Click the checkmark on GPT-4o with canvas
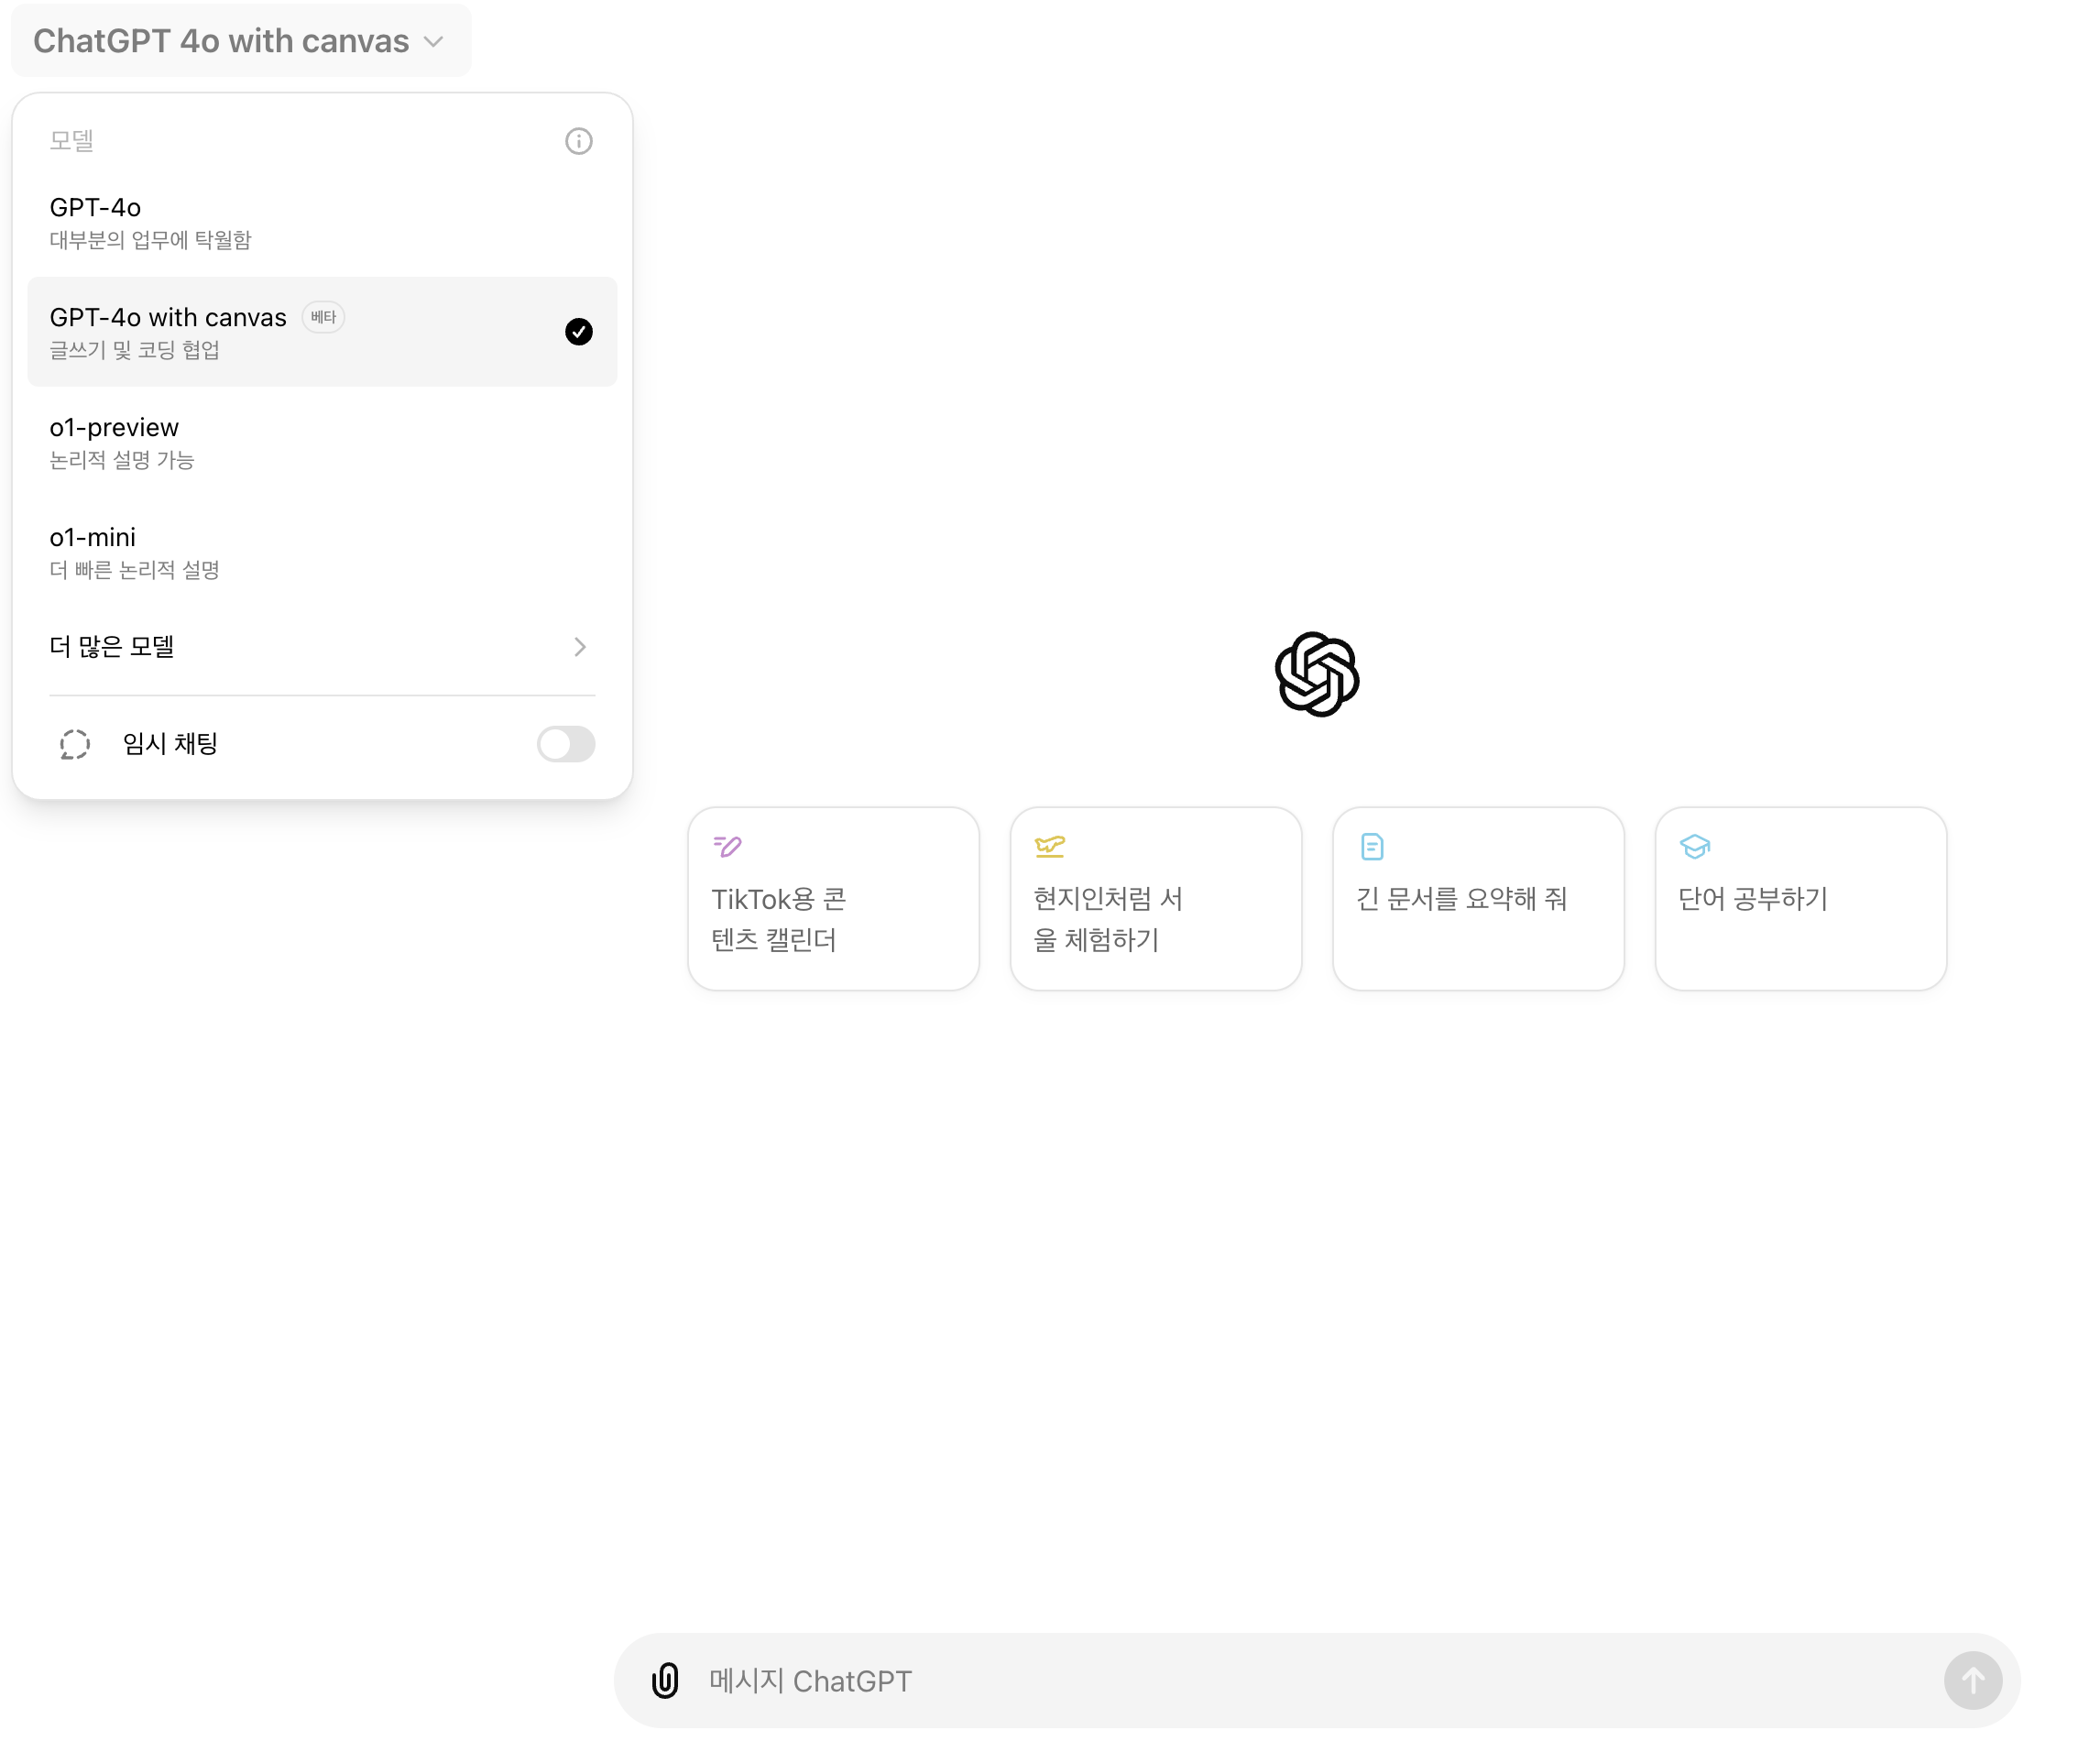2100x1741 pixels. tap(578, 332)
